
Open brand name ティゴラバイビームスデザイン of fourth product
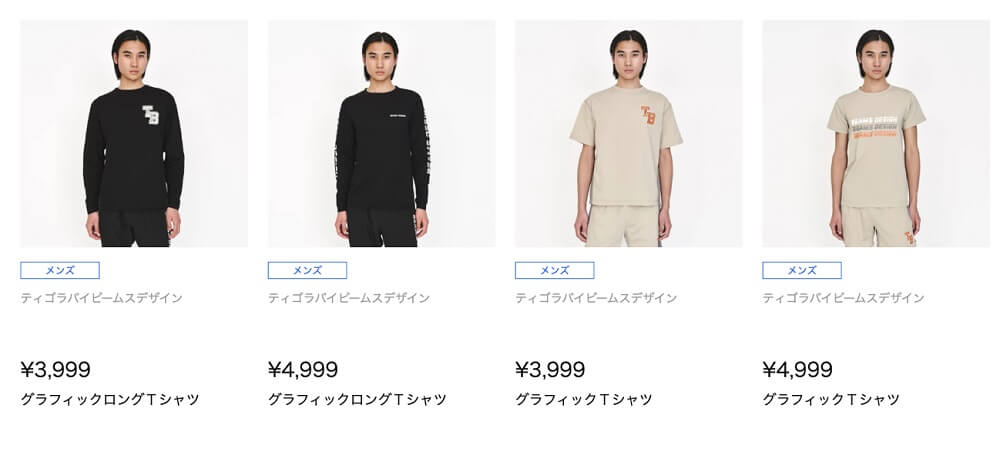click(x=844, y=298)
